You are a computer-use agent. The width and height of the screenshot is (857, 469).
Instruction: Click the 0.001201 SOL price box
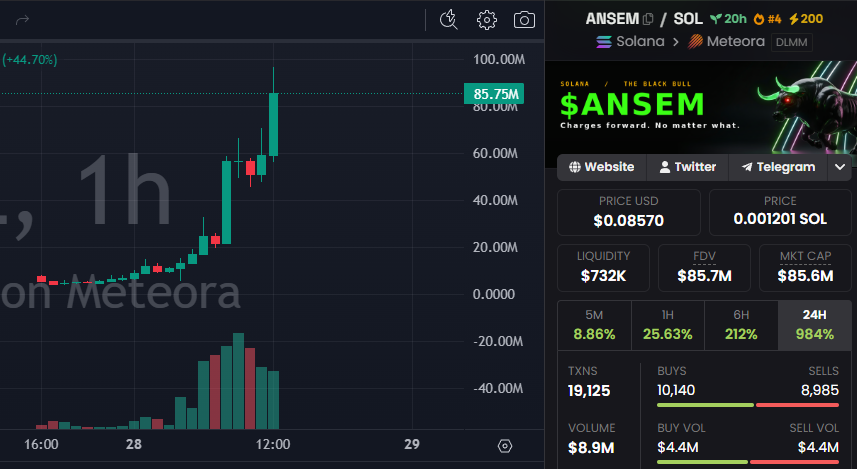[780, 212]
